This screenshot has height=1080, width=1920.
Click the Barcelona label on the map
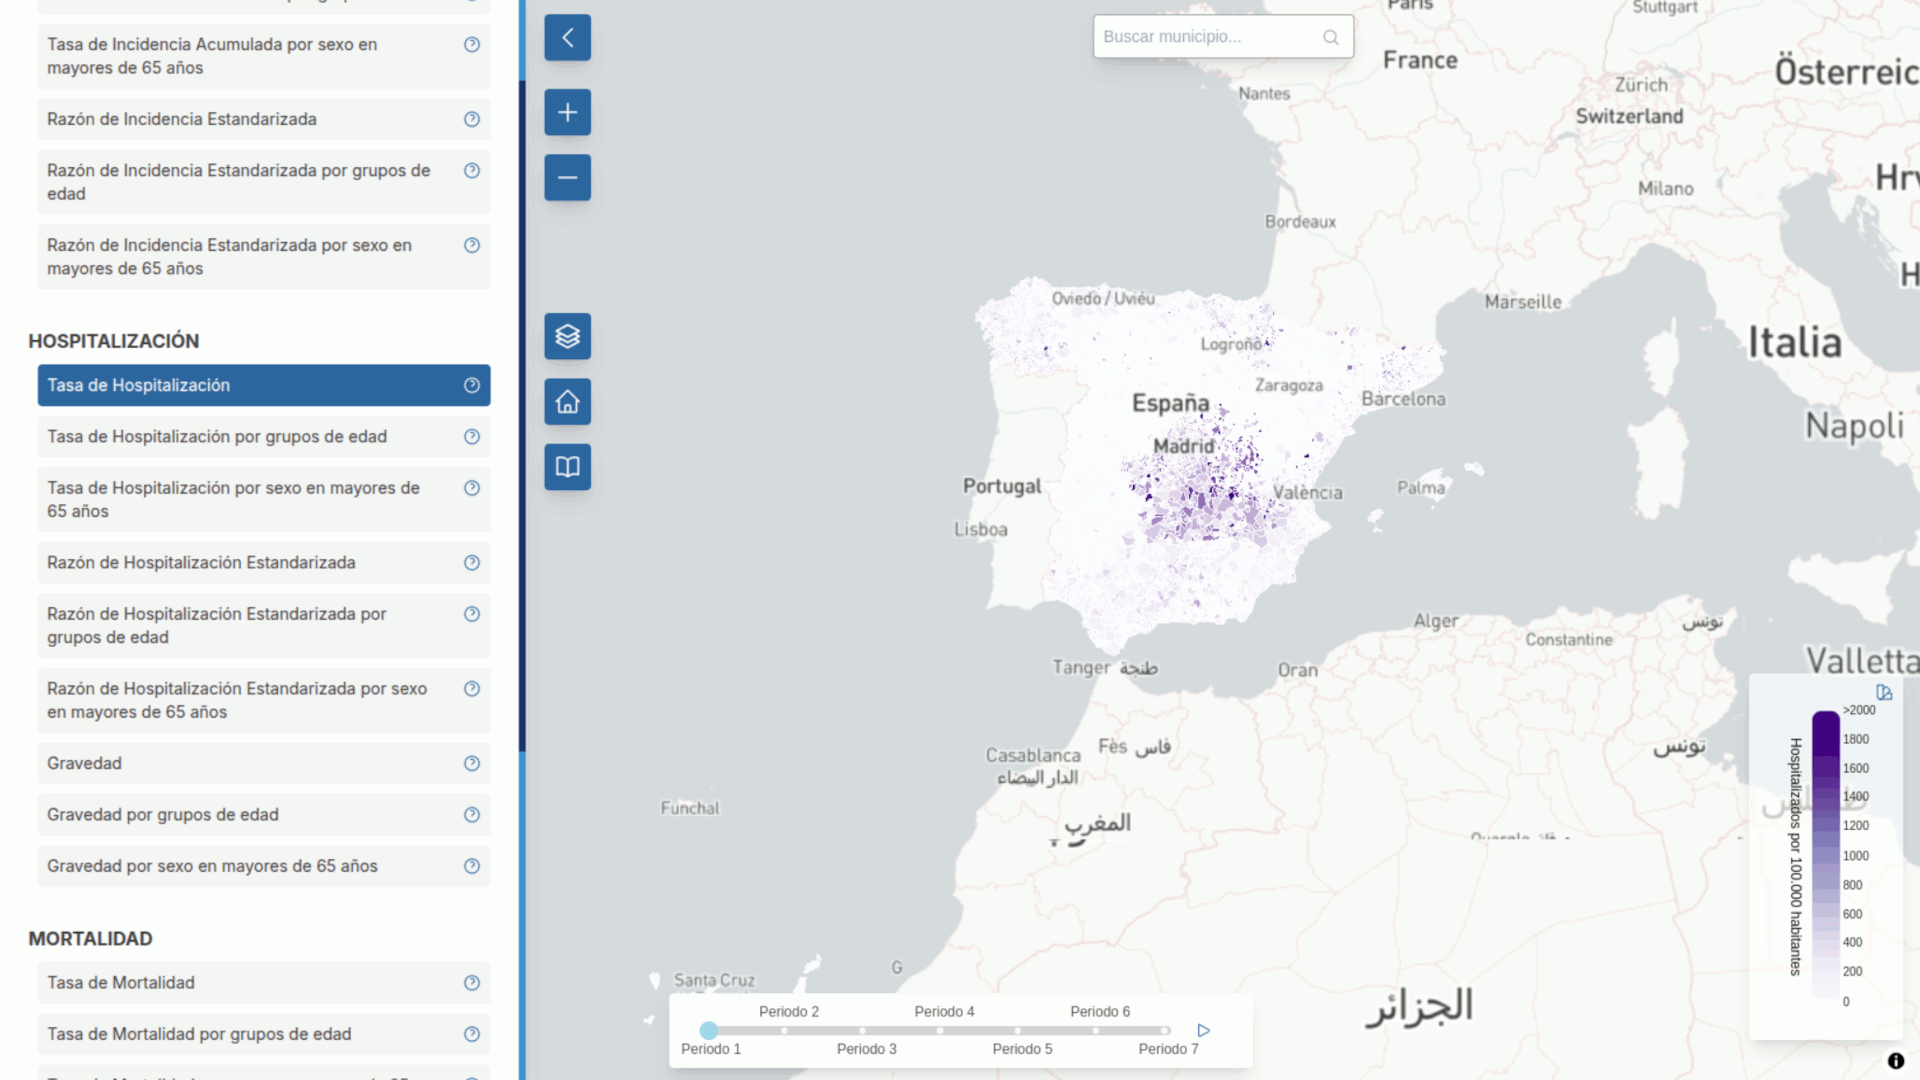pyautogui.click(x=1403, y=399)
